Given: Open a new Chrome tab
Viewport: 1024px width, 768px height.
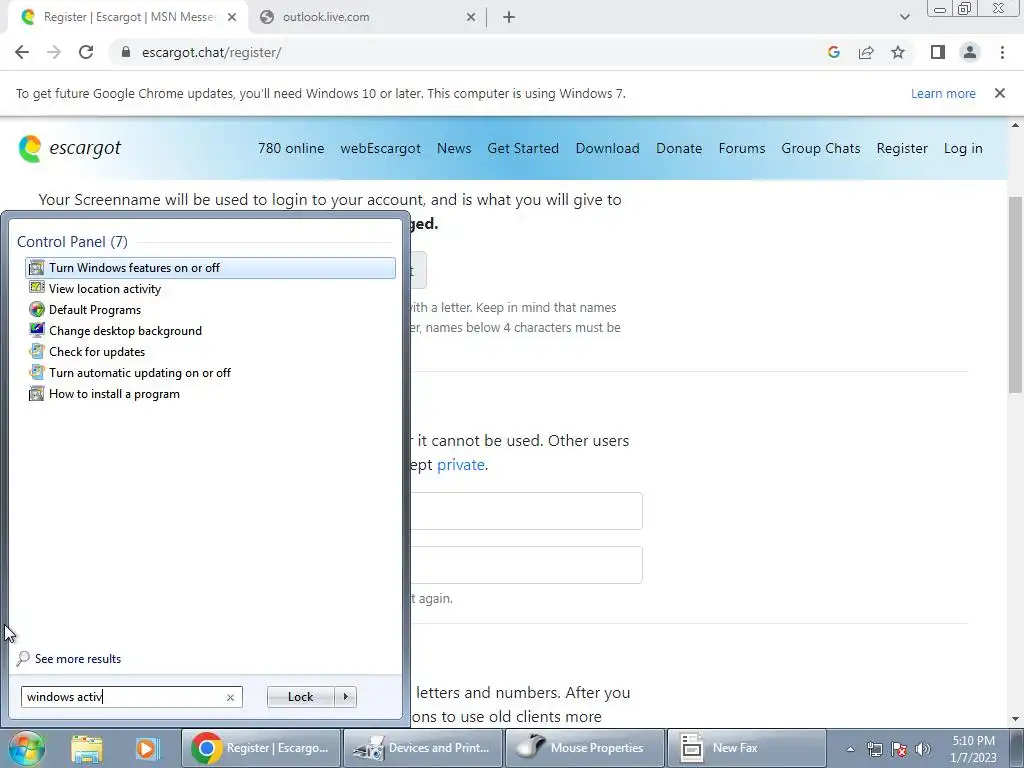Looking at the screenshot, I should point(509,18).
